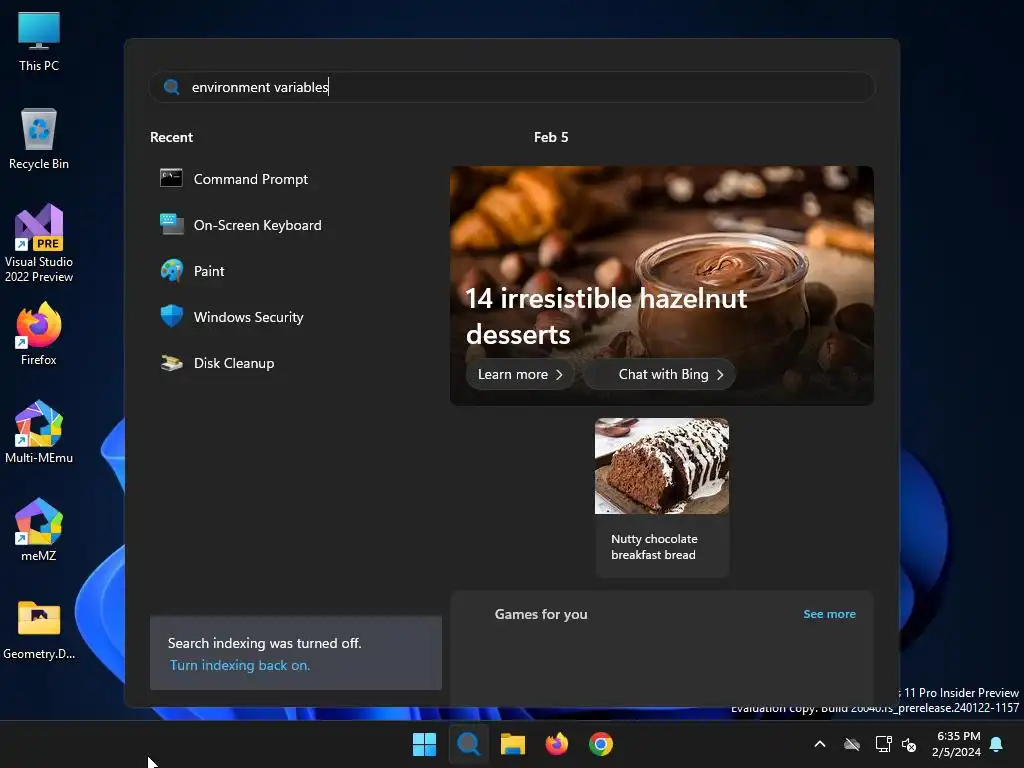Open Google Chrome from taskbar
The width and height of the screenshot is (1024, 768).
[601, 744]
